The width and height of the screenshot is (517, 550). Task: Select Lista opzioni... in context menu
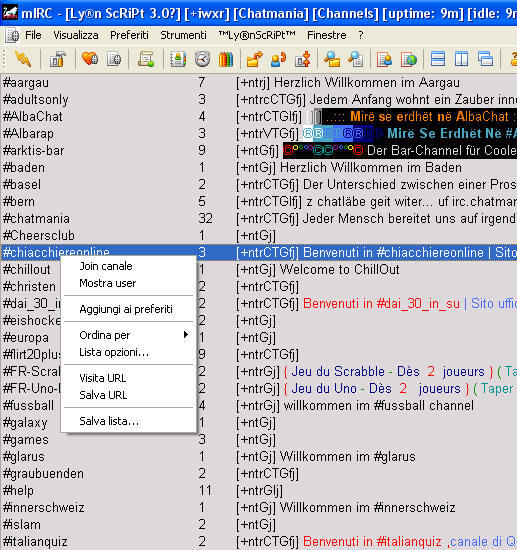(114, 352)
